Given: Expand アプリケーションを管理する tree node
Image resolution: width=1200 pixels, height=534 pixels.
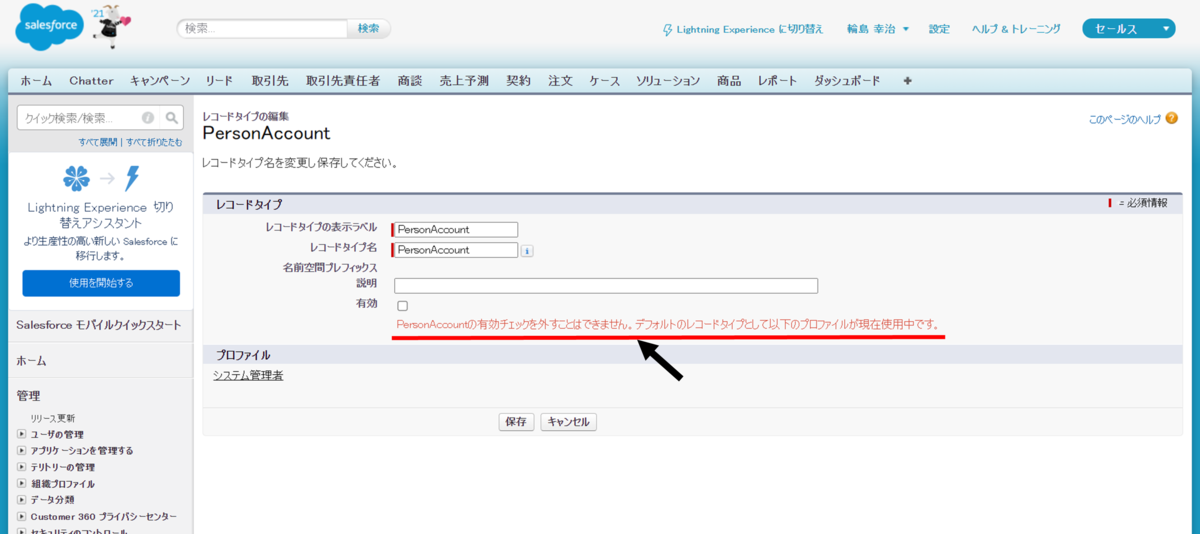Looking at the screenshot, I should 22,451.
